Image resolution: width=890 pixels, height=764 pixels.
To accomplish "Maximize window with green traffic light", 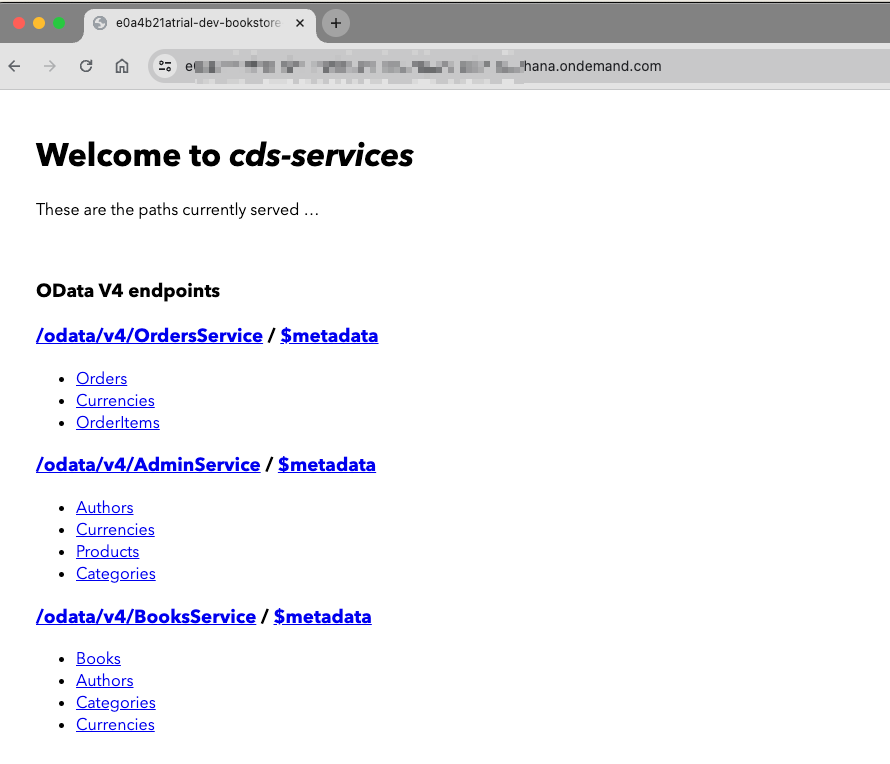I will (x=59, y=23).
